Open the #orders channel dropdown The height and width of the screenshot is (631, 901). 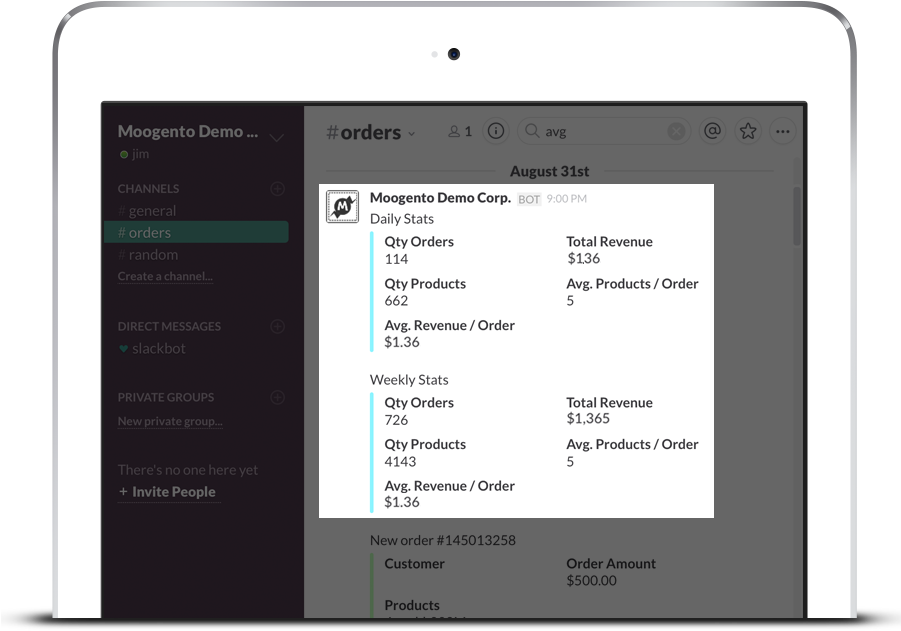[411, 134]
